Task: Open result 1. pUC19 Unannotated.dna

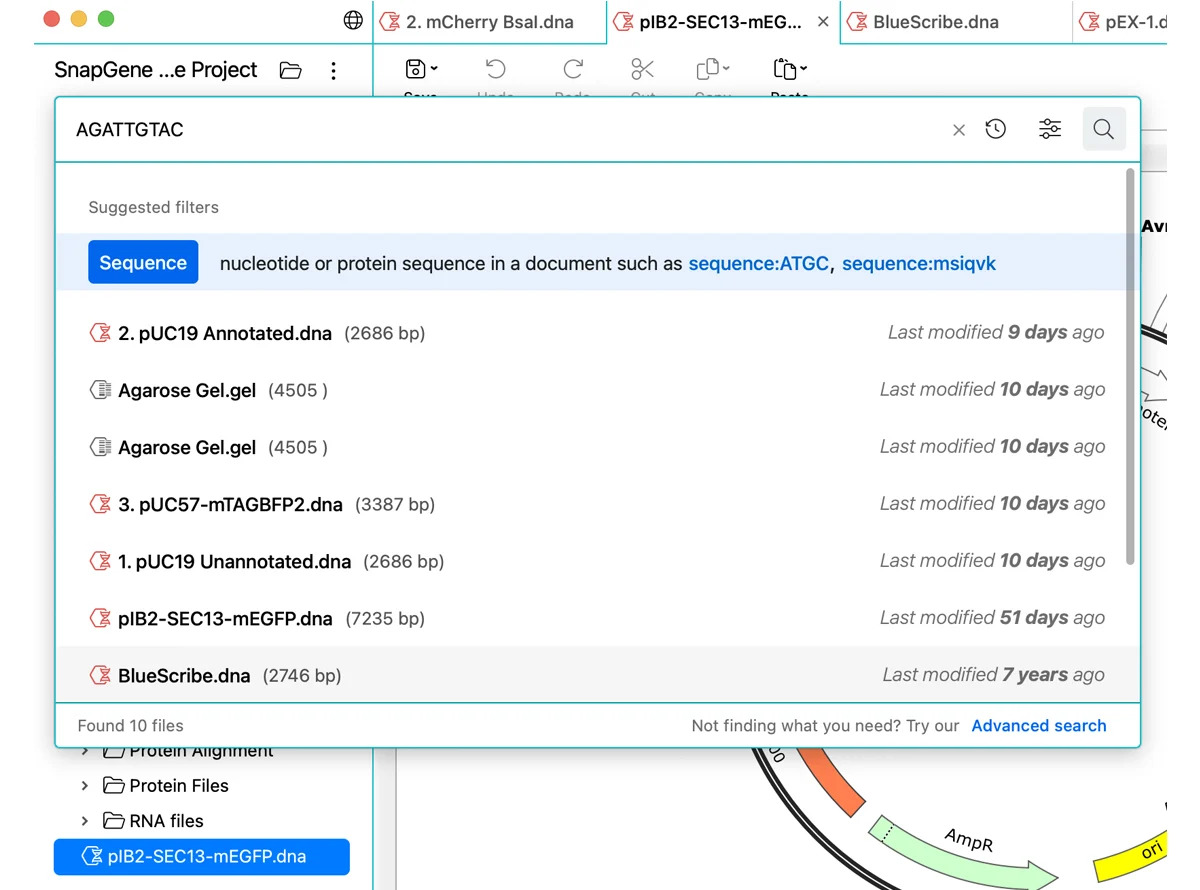Action: [x=597, y=561]
